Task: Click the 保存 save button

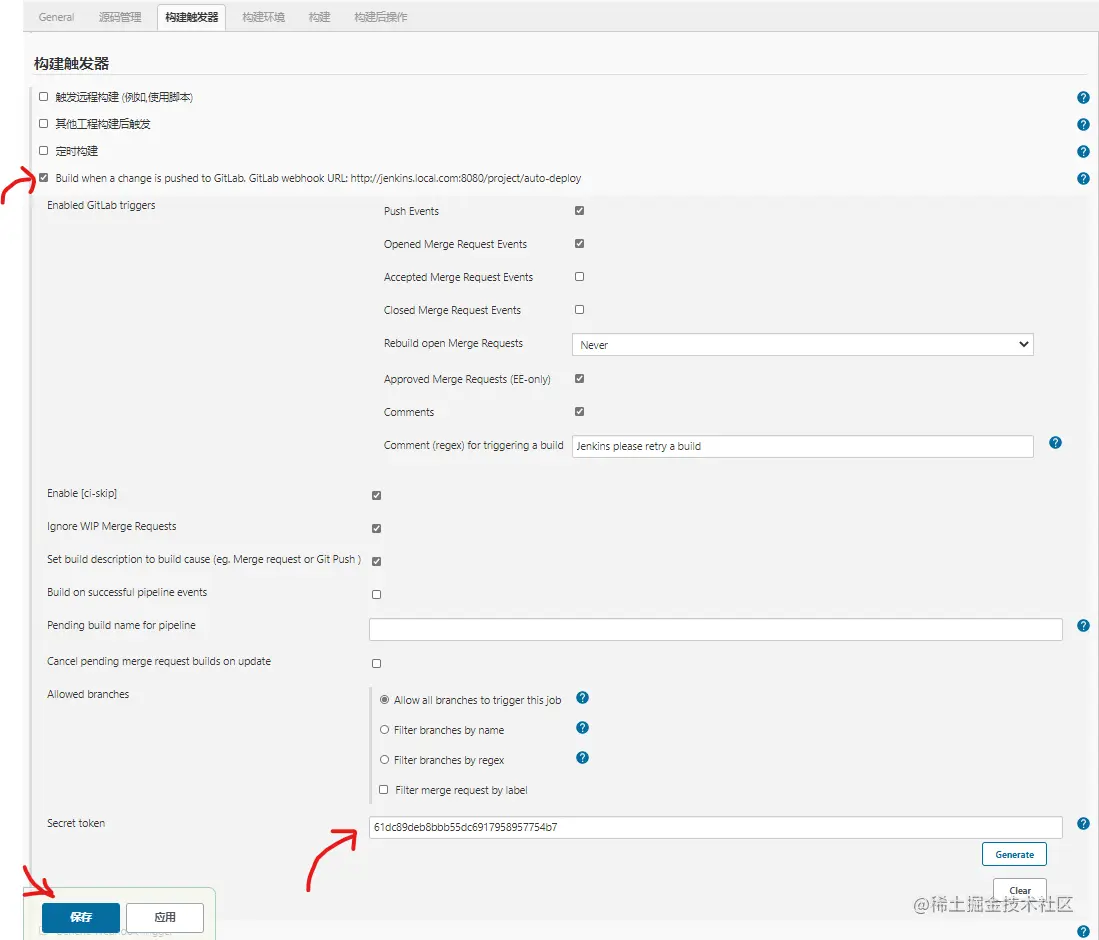Action: click(x=81, y=917)
